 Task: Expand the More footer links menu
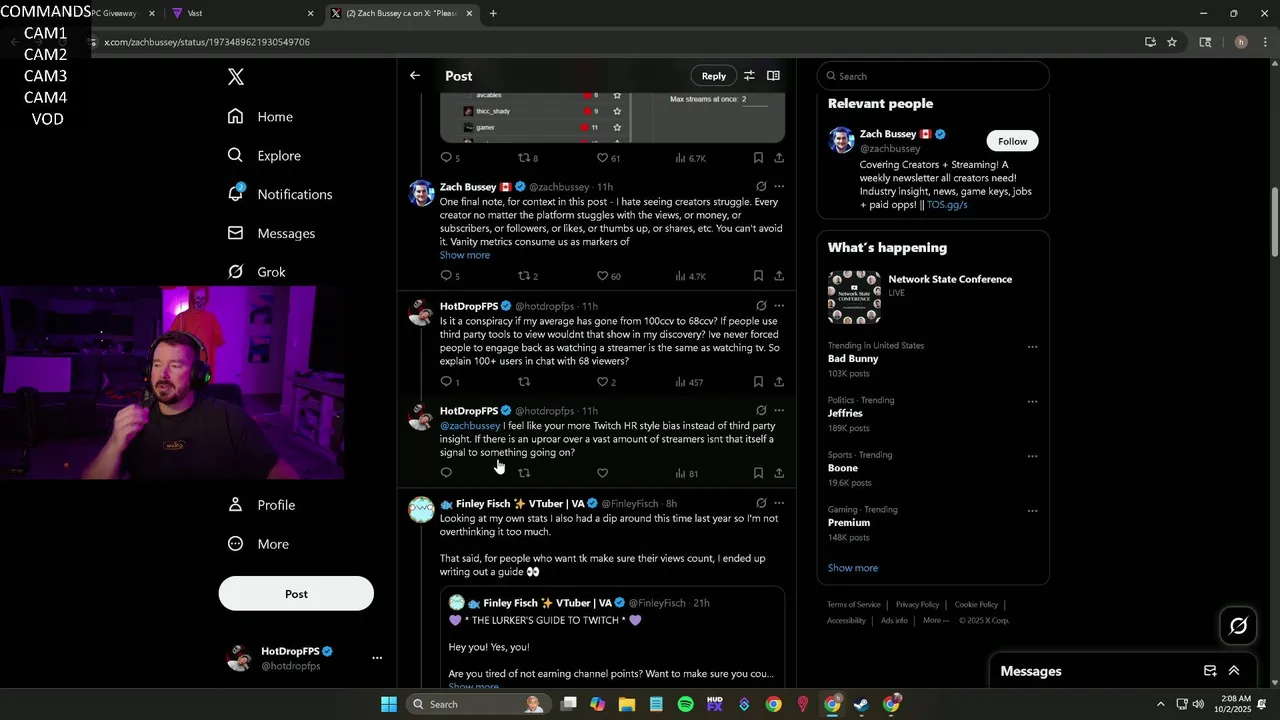(936, 620)
